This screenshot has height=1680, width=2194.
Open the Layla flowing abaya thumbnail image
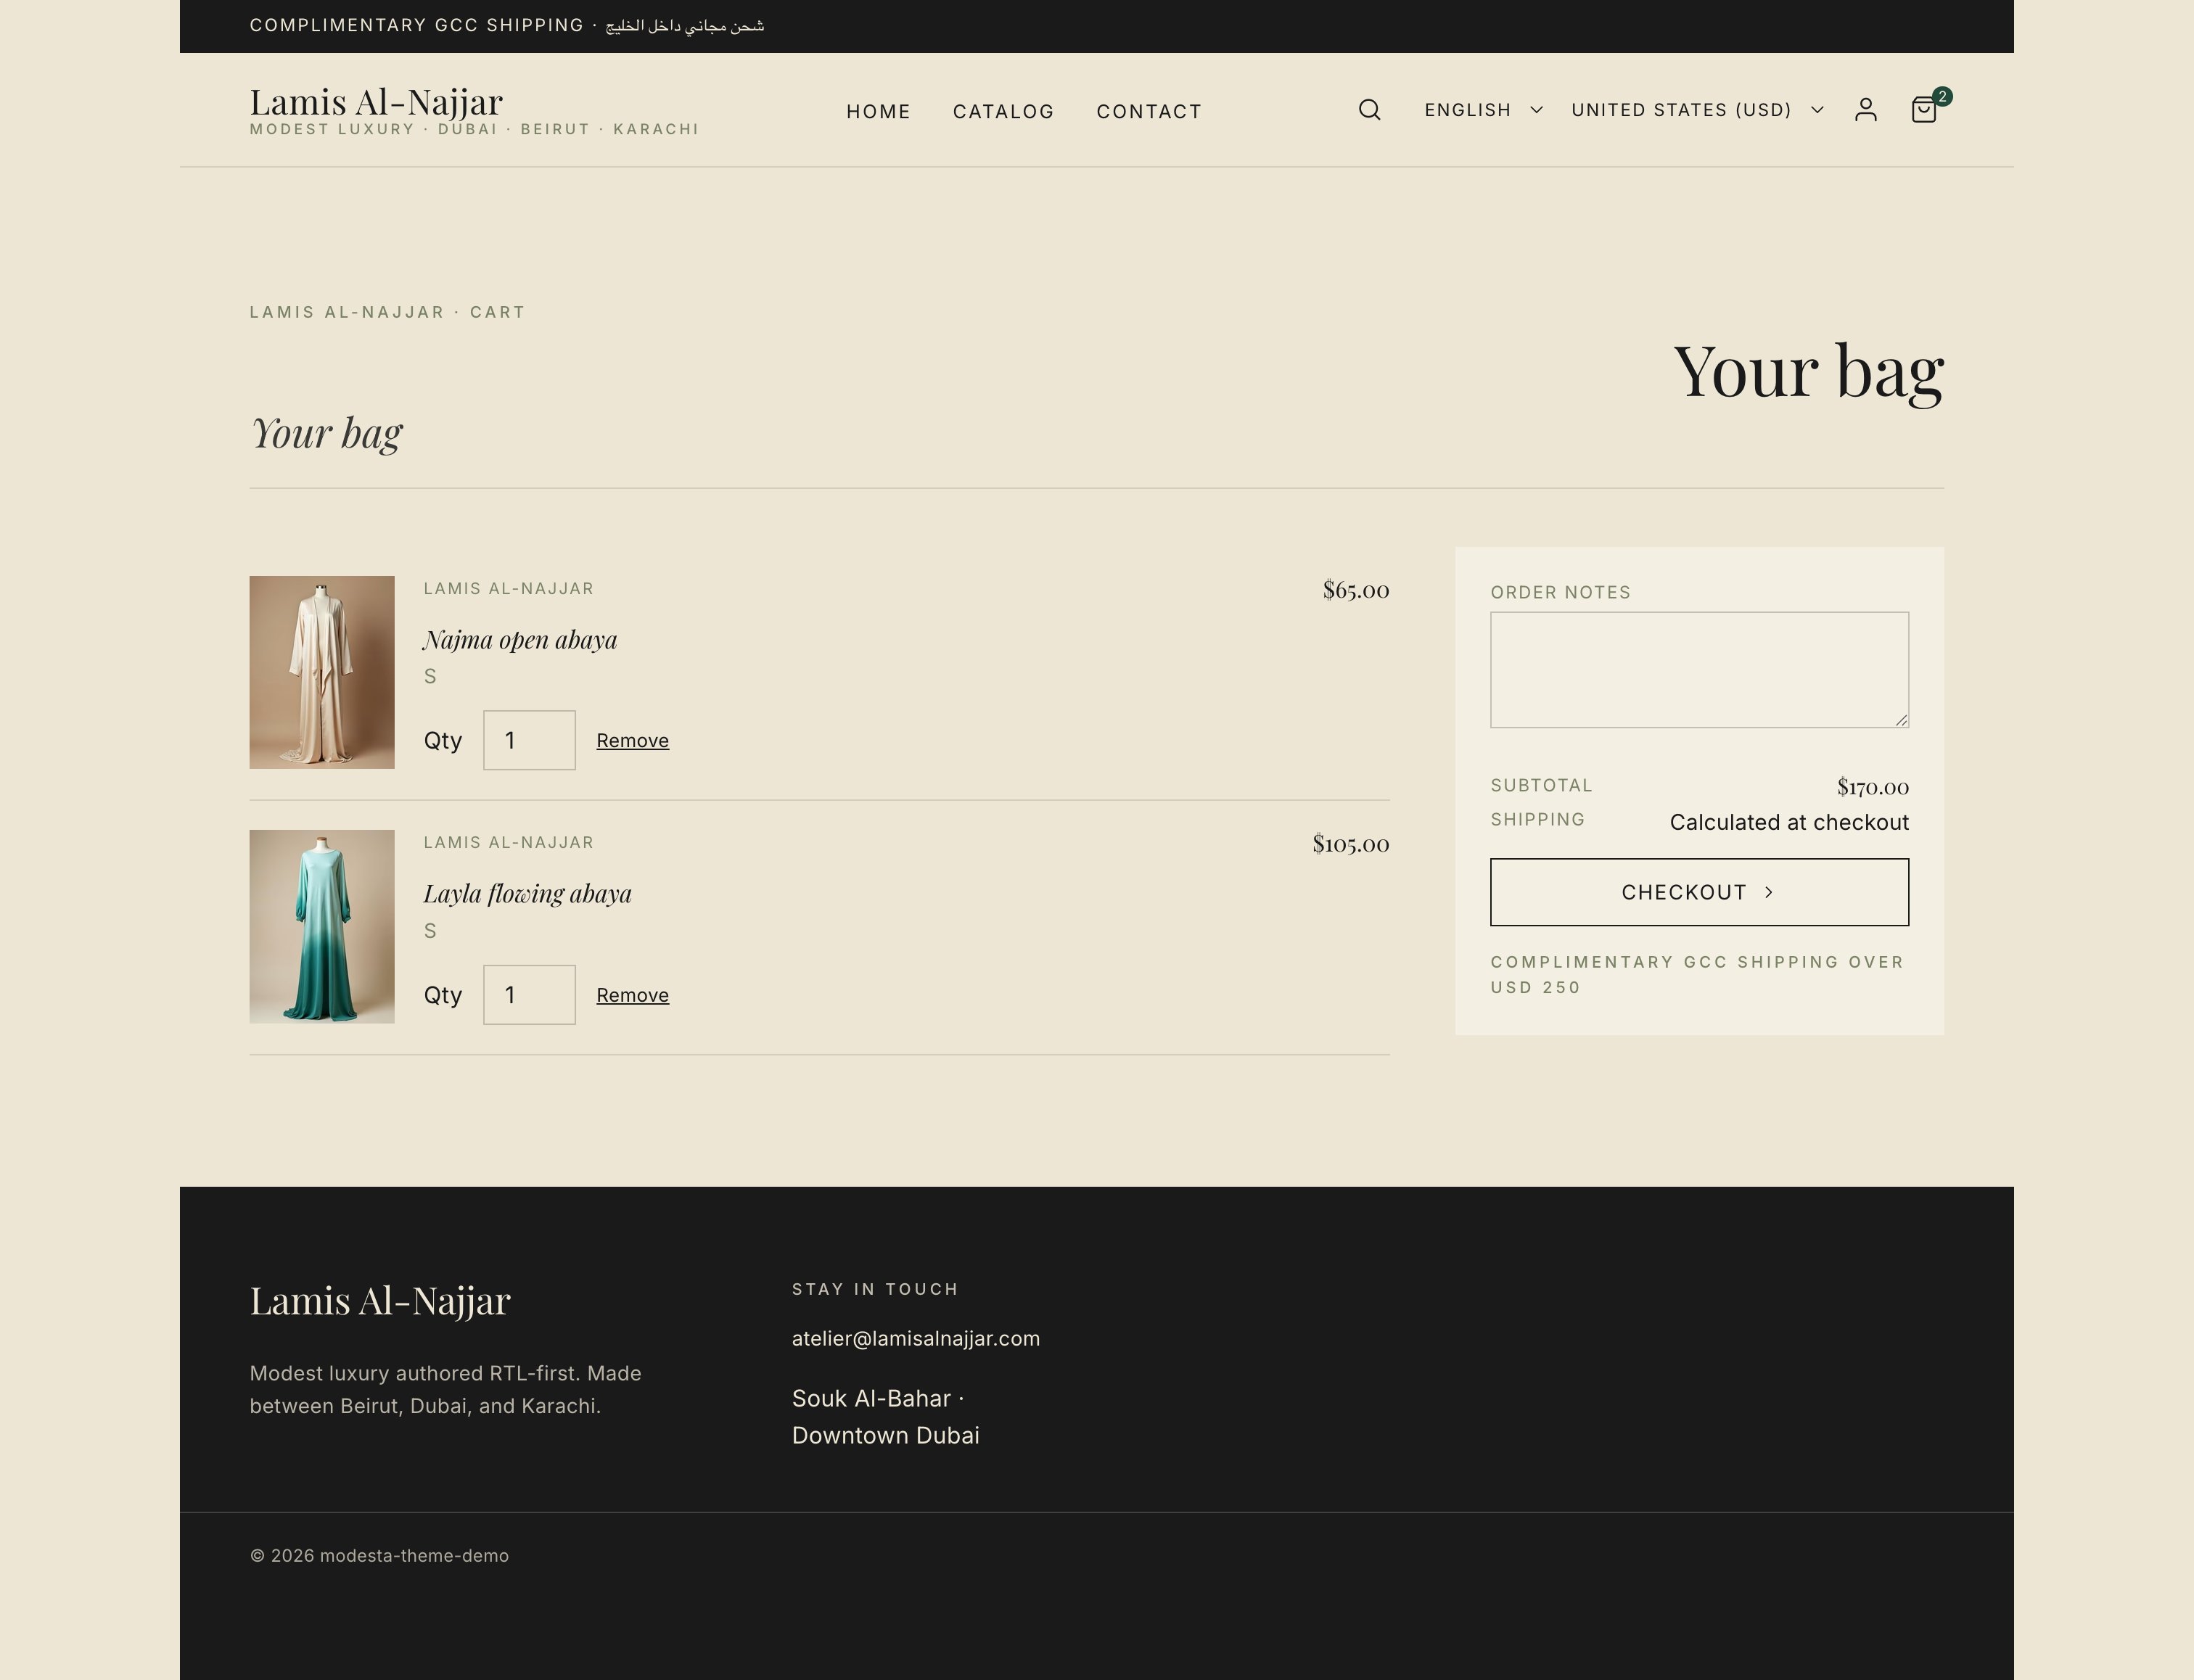pyautogui.click(x=322, y=926)
